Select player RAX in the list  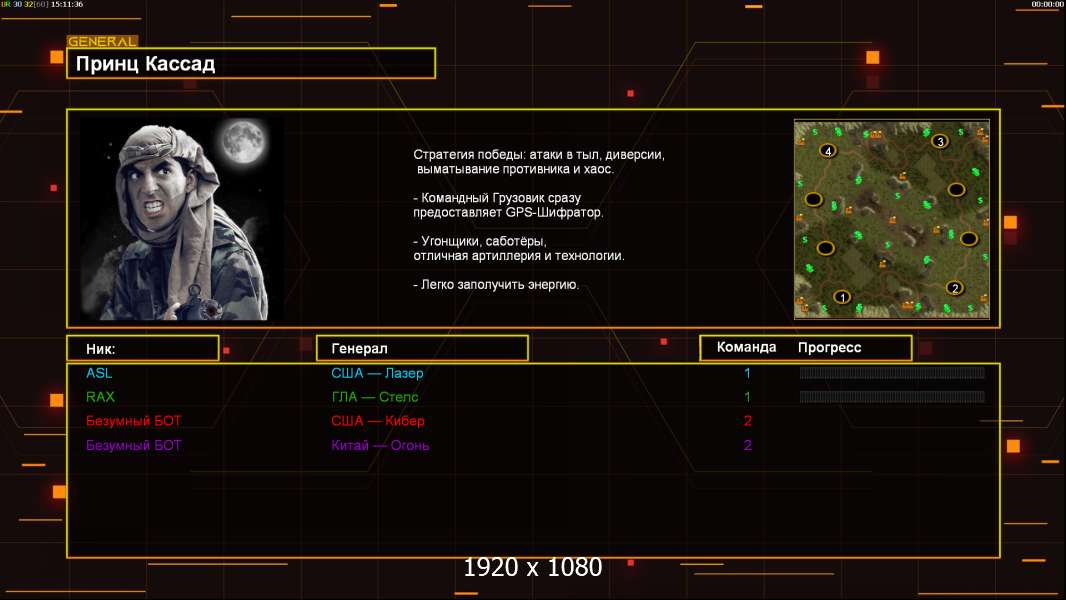coord(100,397)
